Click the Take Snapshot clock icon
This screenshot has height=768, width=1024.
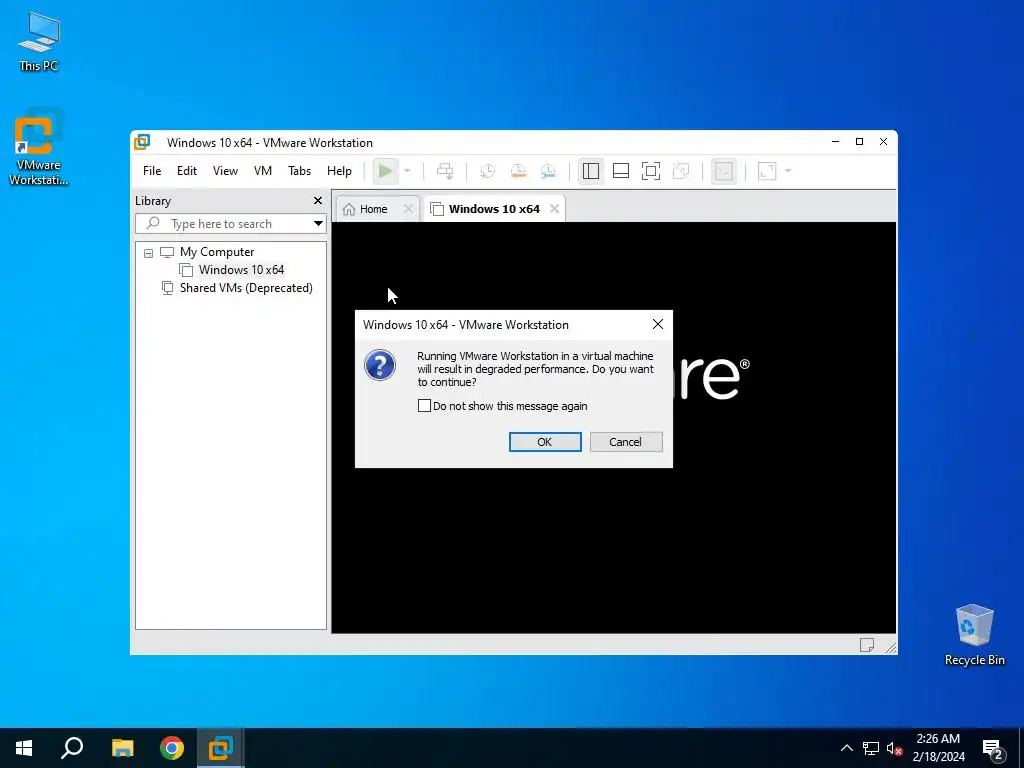(x=487, y=171)
